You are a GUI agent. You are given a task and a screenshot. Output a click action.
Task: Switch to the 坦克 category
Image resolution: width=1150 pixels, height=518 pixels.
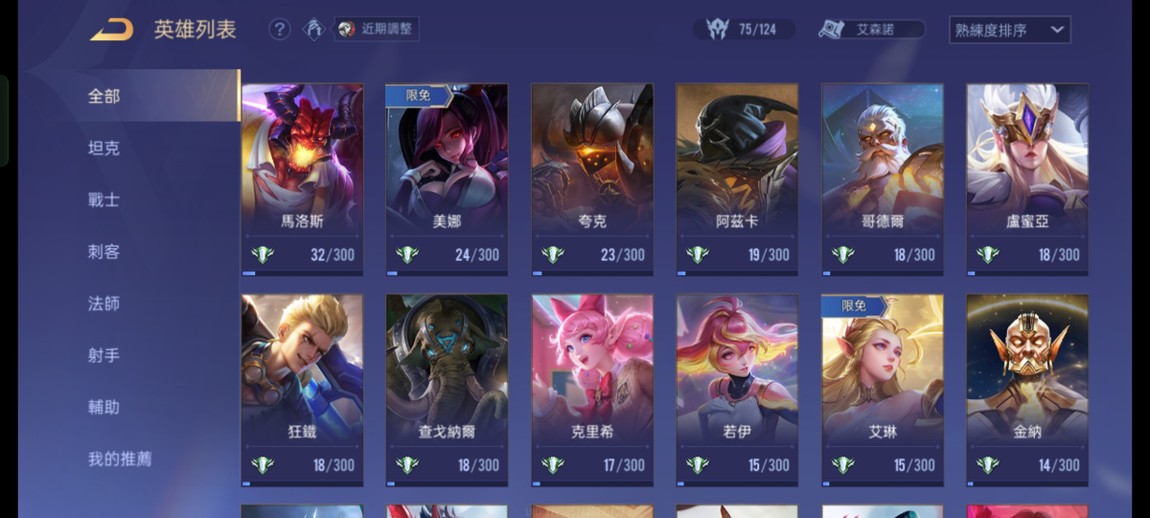pos(104,148)
